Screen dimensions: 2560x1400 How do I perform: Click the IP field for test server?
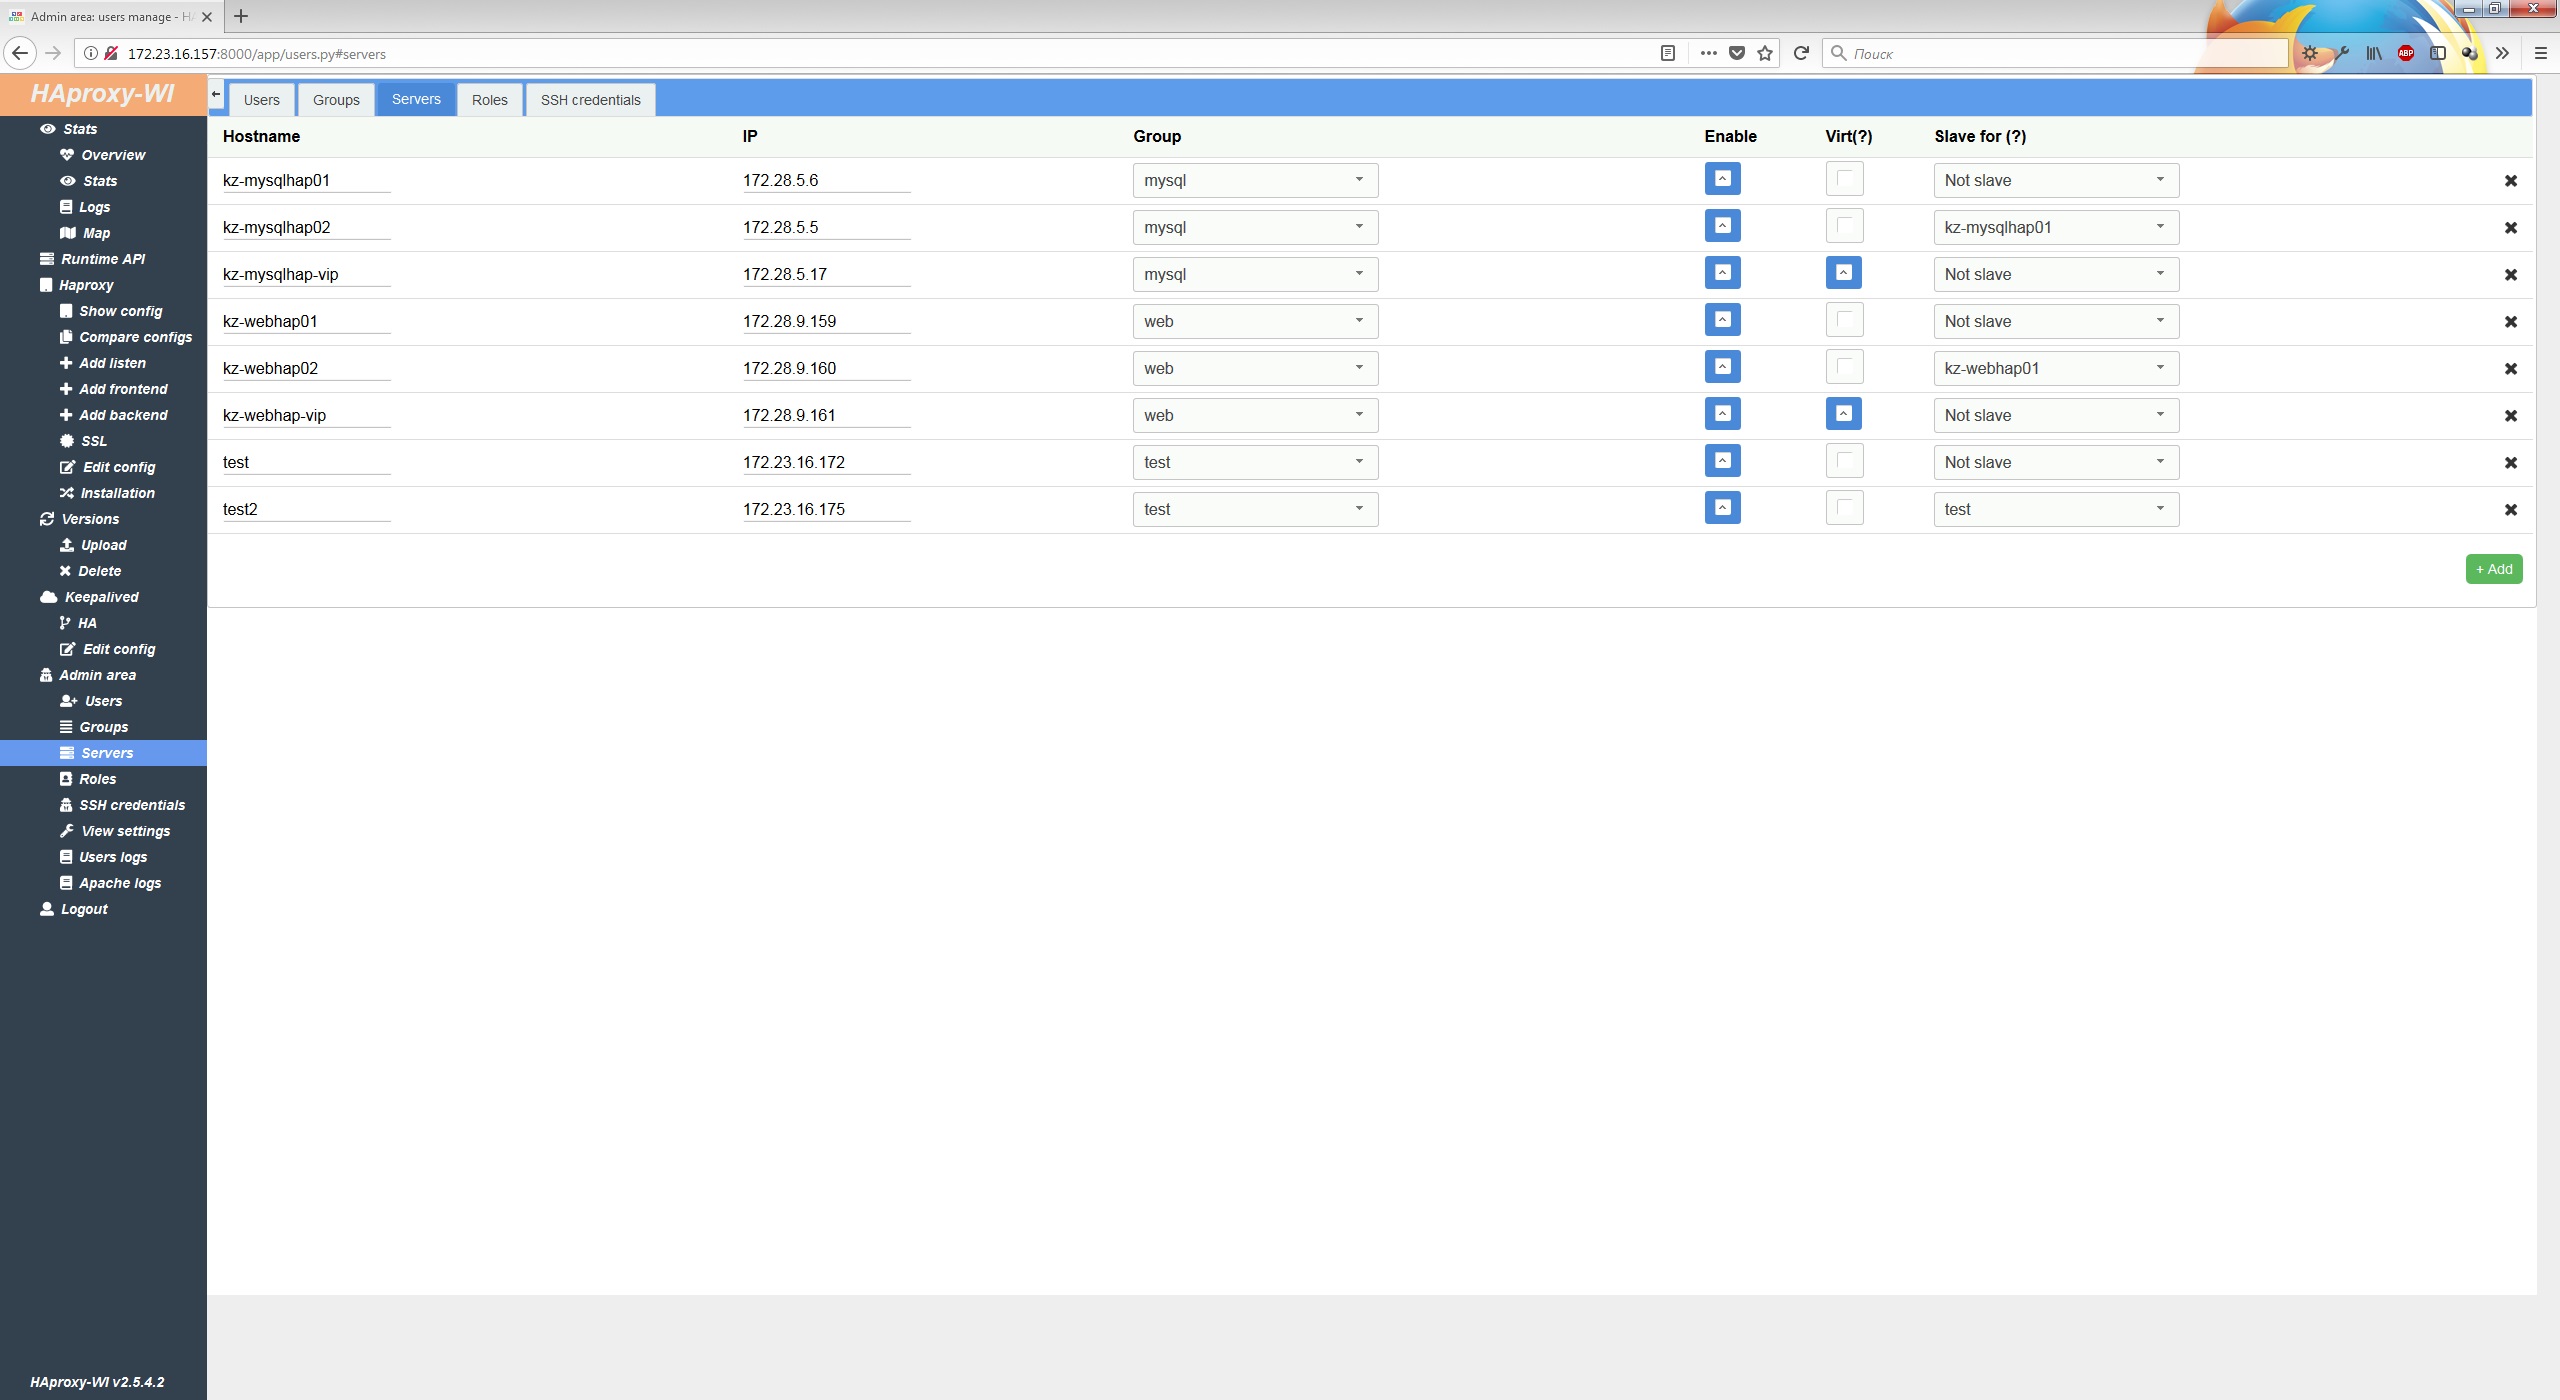pos(825,462)
